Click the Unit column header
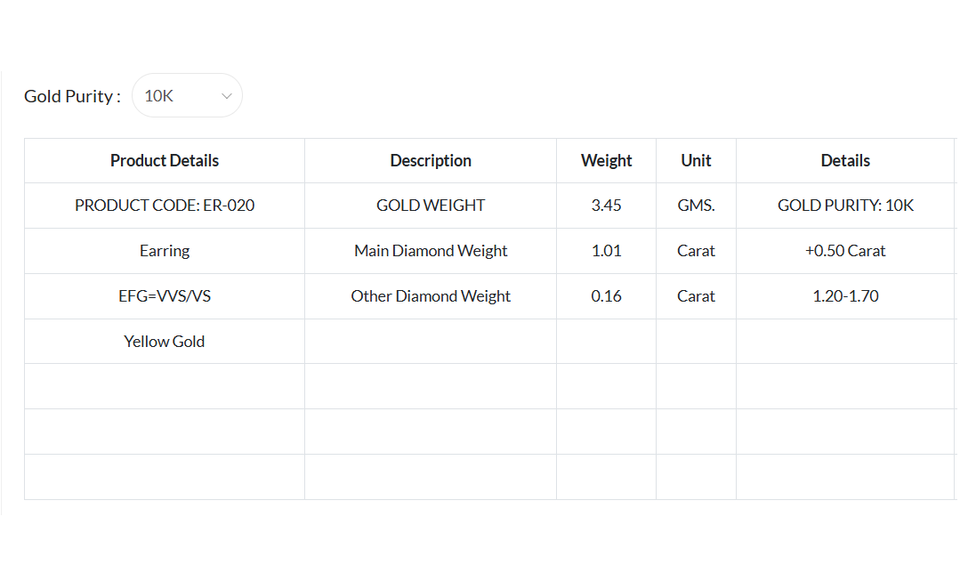The height and width of the screenshot is (565, 960). [x=696, y=160]
